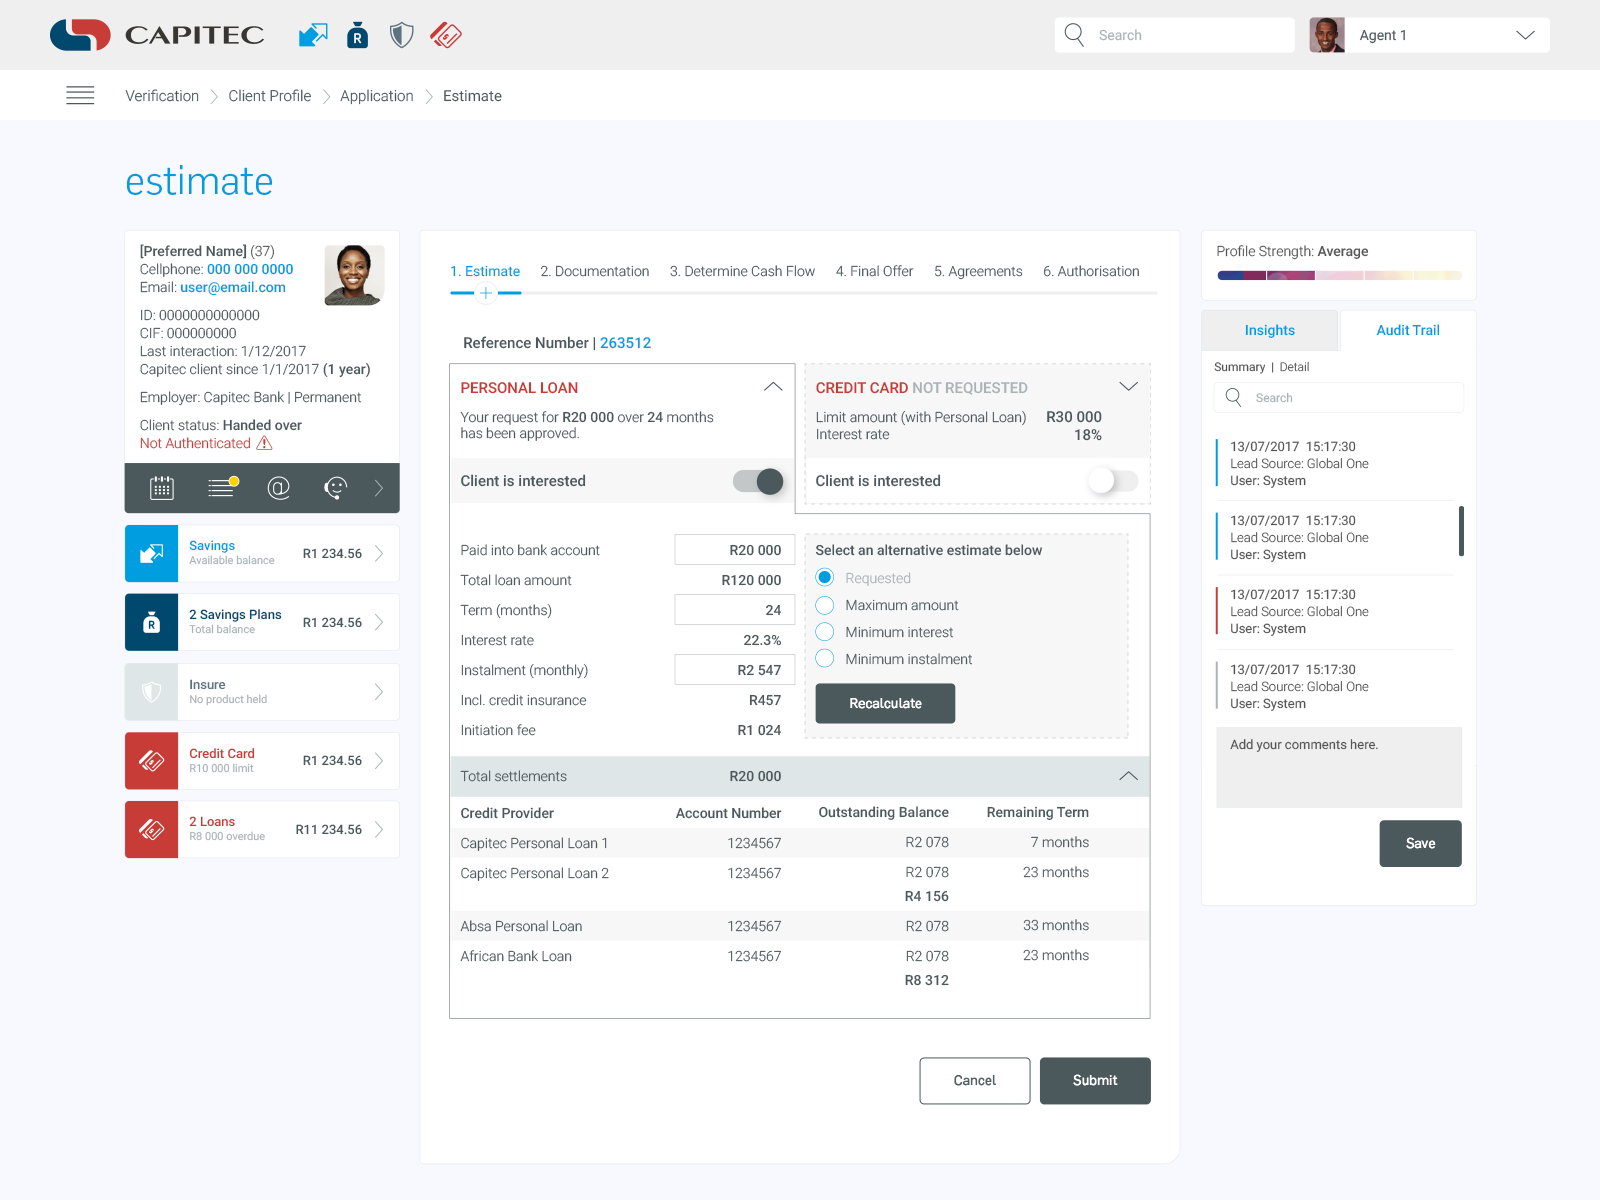Click the Term (months) field
1600x1200 pixels.
[x=734, y=610]
